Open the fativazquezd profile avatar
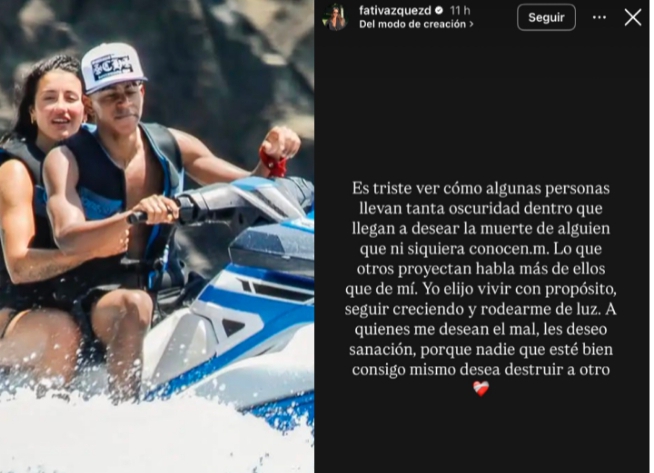This screenshot has height=473, width=654. point(335,18)
